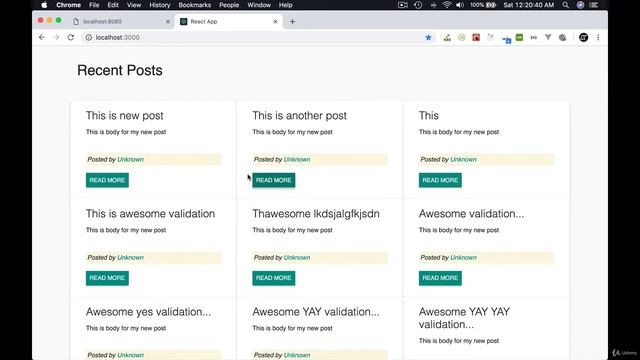Open Notification Center list icon
This screenshot has height=360, width=640.
click(x=594, y=5)
